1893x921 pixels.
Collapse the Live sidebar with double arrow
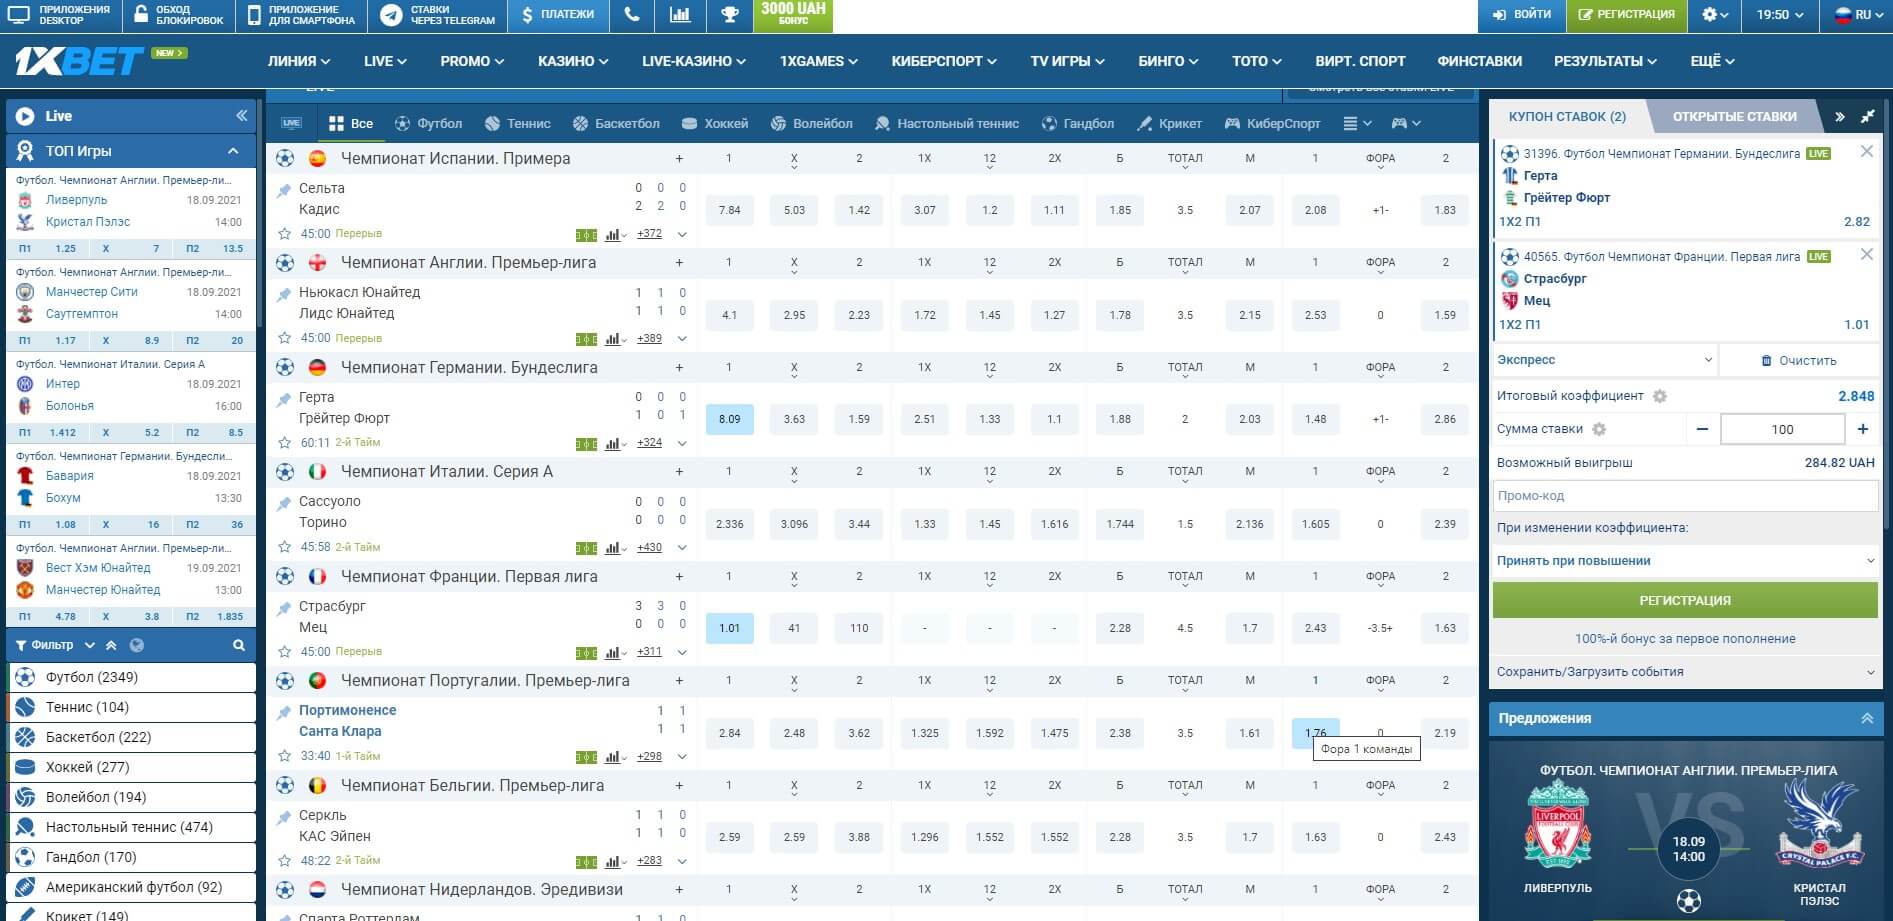point(241,116)
